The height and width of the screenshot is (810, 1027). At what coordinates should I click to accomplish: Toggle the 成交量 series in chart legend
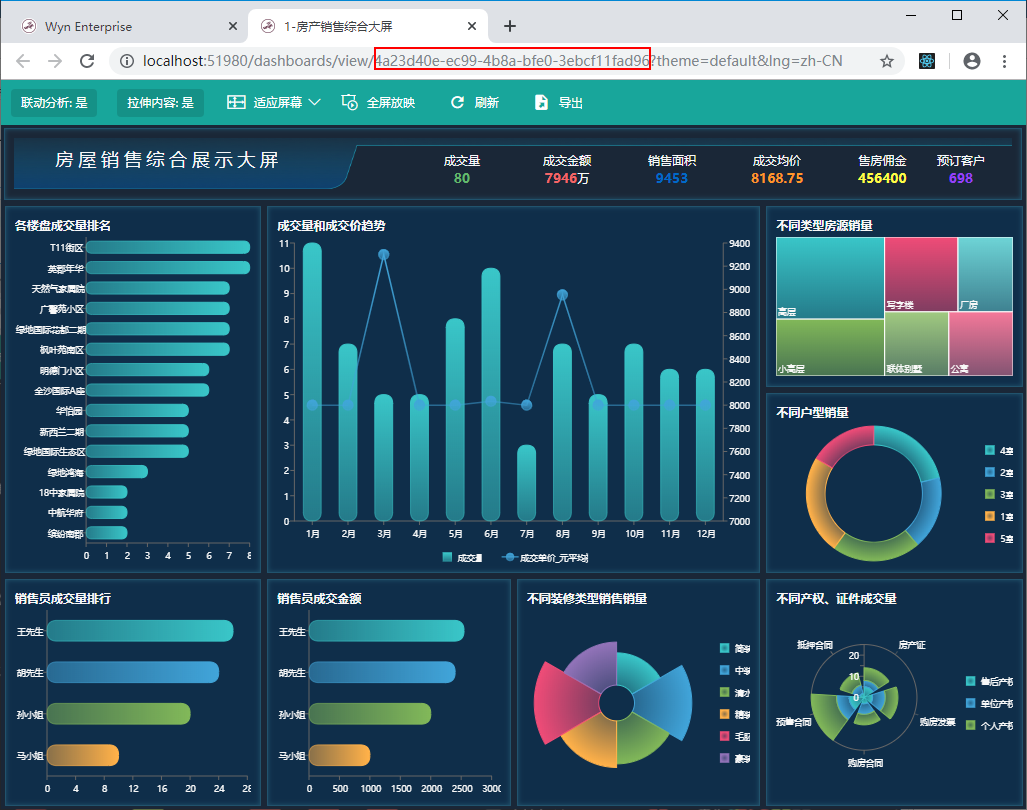click(x=448, y=557)
